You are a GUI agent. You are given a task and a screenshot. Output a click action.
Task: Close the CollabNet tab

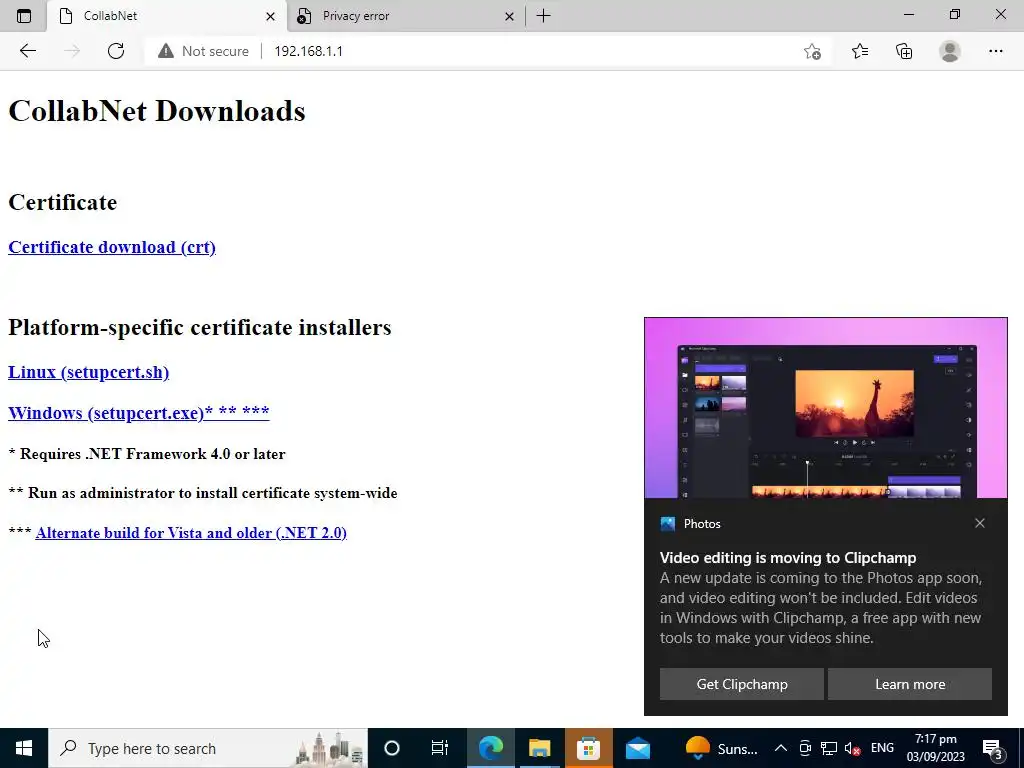tap(270, 16)
